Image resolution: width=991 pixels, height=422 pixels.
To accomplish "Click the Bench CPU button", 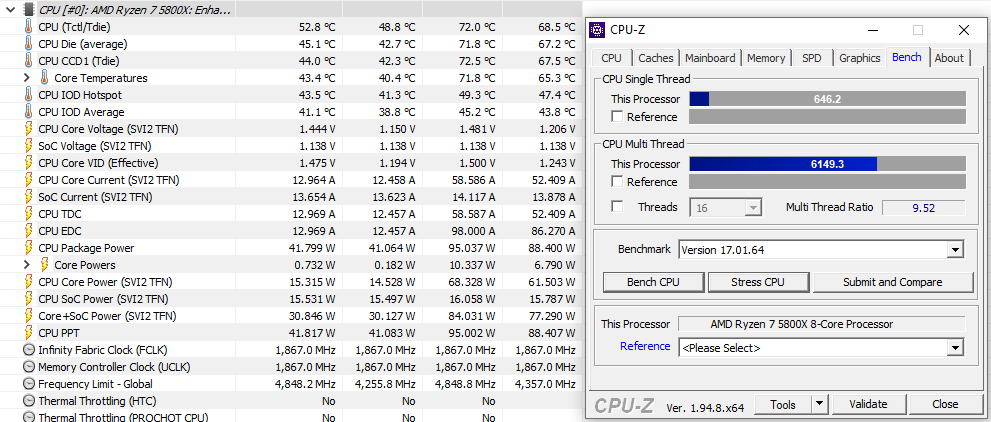I will [x=653, y=282].
